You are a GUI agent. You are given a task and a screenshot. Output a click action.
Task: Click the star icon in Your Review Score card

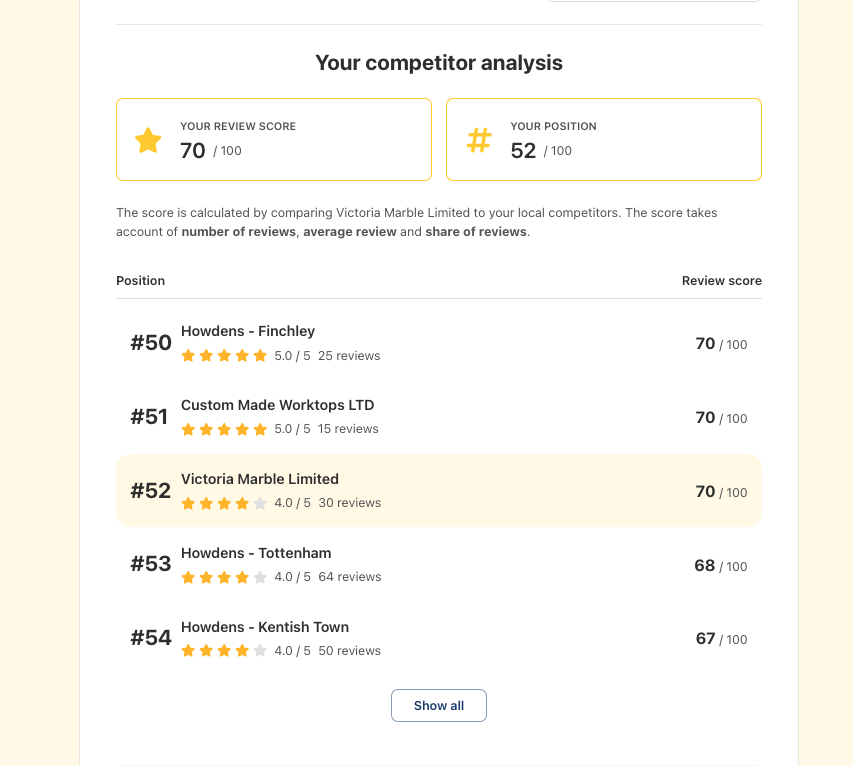[147, 139]
